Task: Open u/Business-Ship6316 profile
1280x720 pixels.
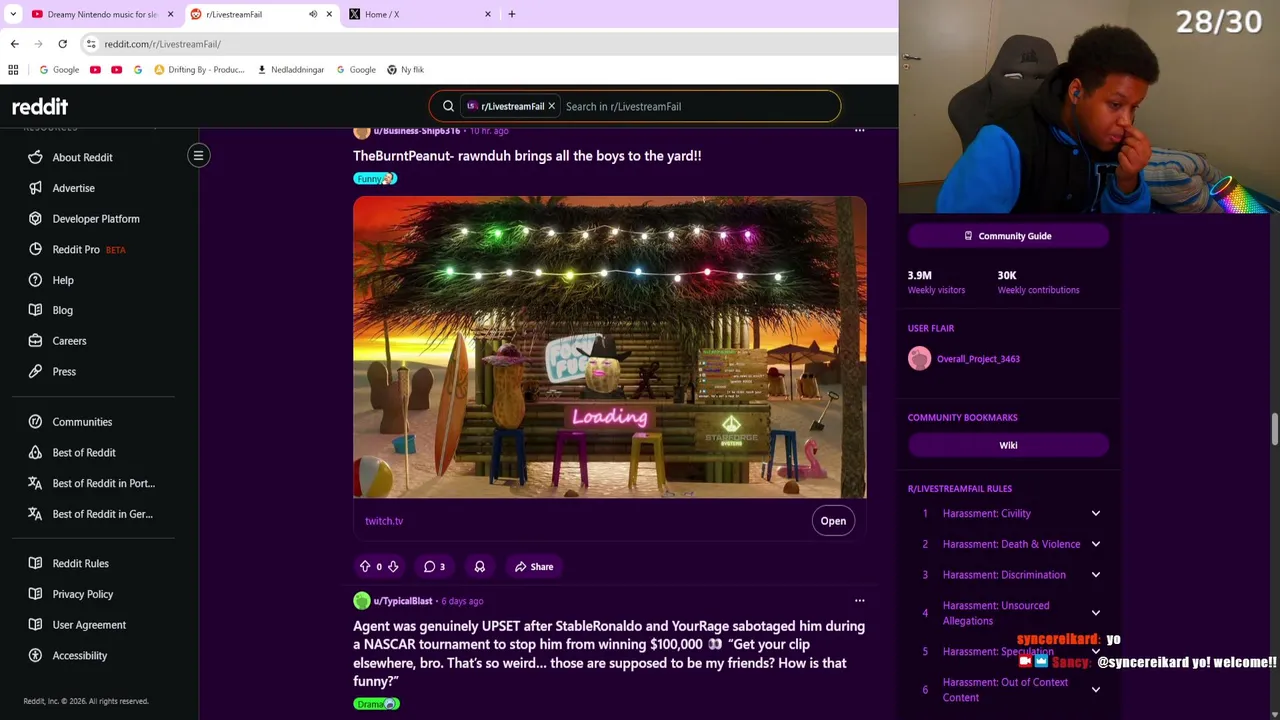Action: pyautogui.click(x=416, y=131)
